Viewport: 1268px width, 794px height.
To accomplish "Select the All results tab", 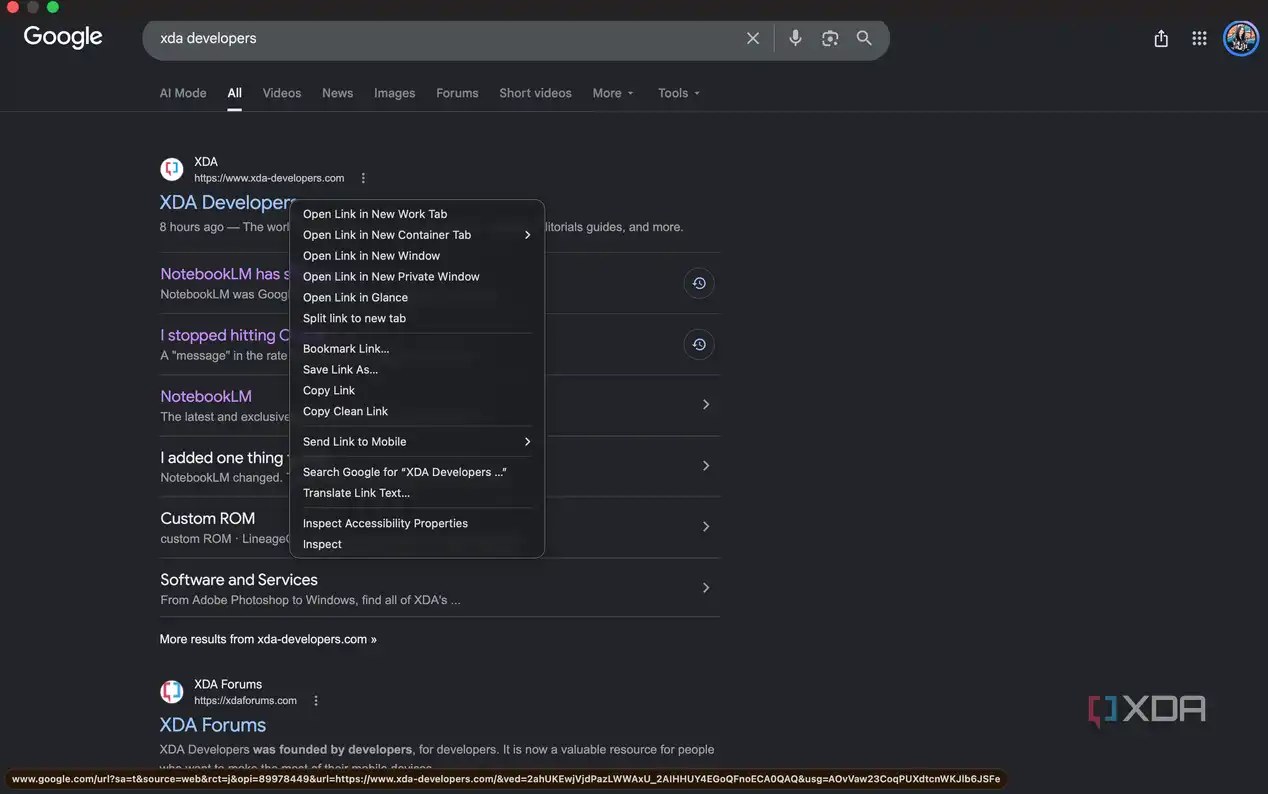I will point(234,93).
